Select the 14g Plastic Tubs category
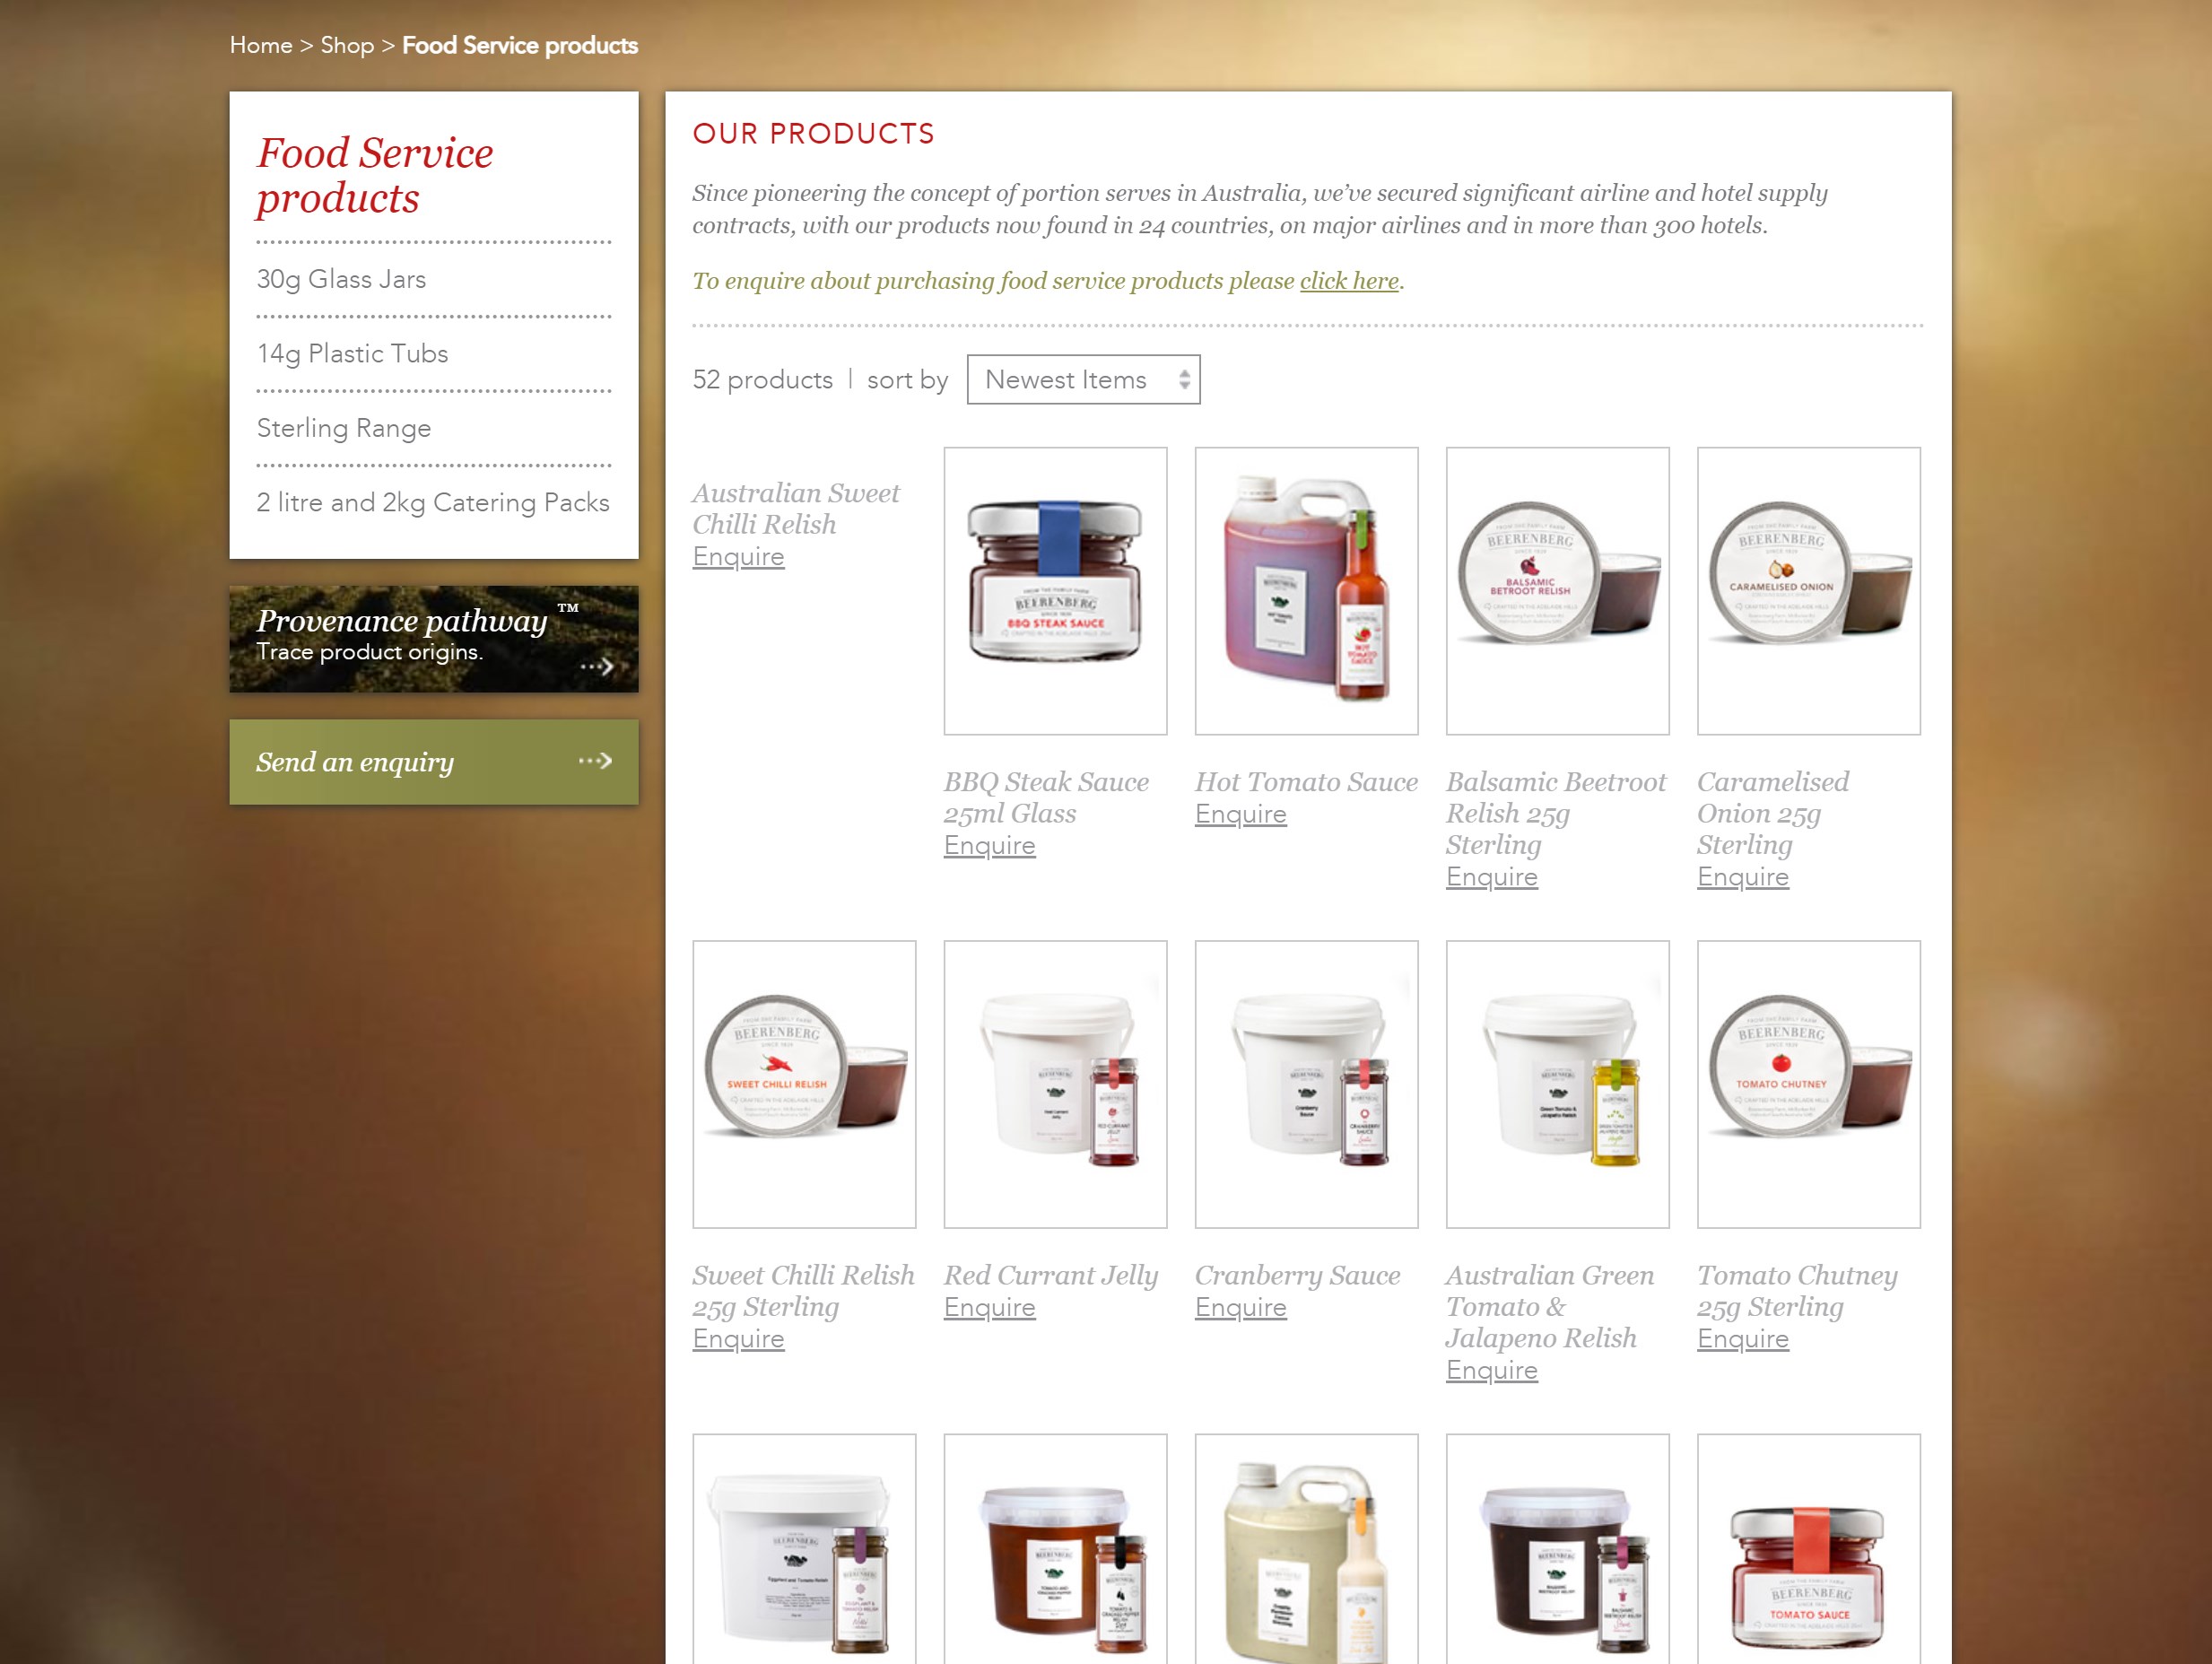2212x1664 pixels. pyautogui.click(x=353, y=353)
